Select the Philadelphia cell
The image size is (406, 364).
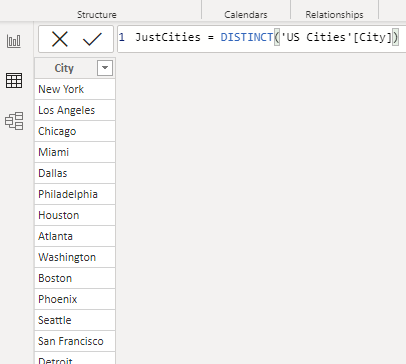(75, 194)
